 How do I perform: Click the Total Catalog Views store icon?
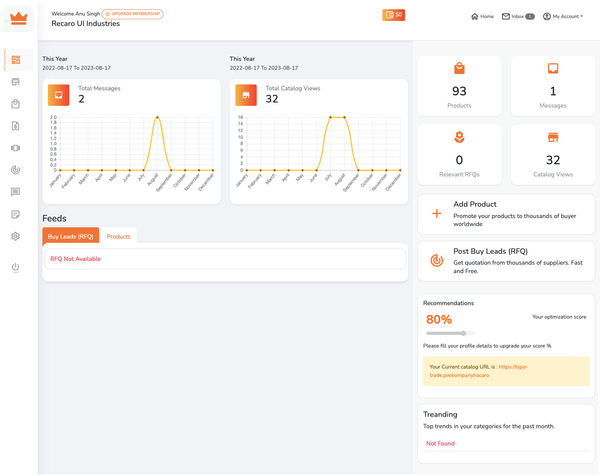pos(246,95)
